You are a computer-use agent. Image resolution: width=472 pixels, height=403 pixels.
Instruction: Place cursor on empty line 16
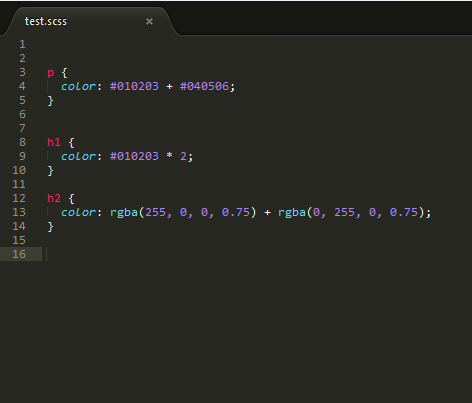(x=257, y=254)
